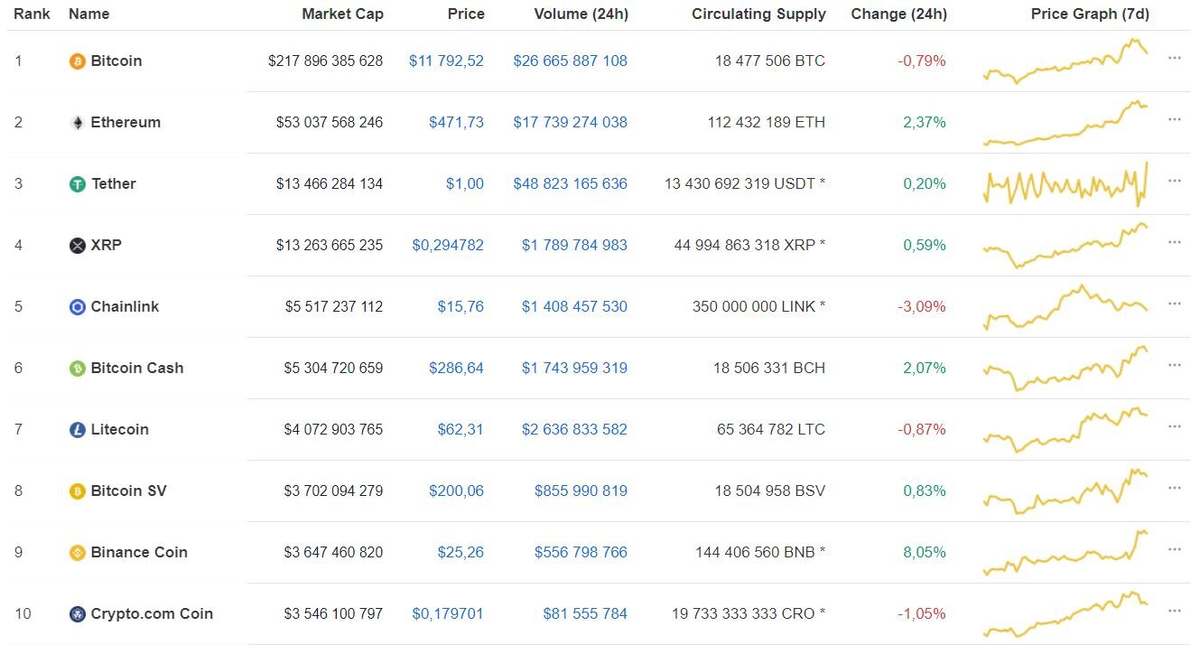
Task: Sort table by Circulating Supply header
Action: (x=759, y=14)
